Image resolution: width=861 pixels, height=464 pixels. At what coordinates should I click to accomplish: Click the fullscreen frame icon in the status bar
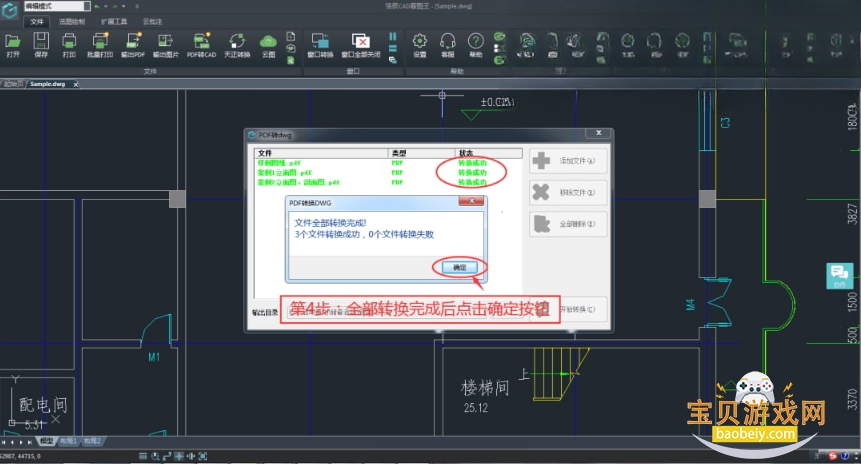coord(203,456)
